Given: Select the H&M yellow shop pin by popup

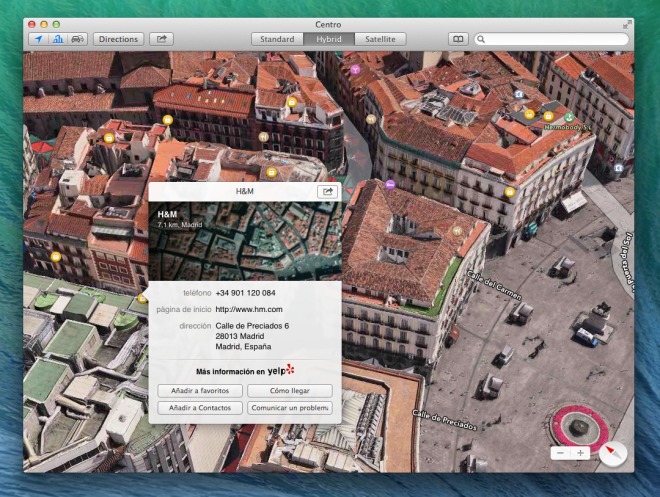Looking at the screenshot, I should [x=142, y=298].
